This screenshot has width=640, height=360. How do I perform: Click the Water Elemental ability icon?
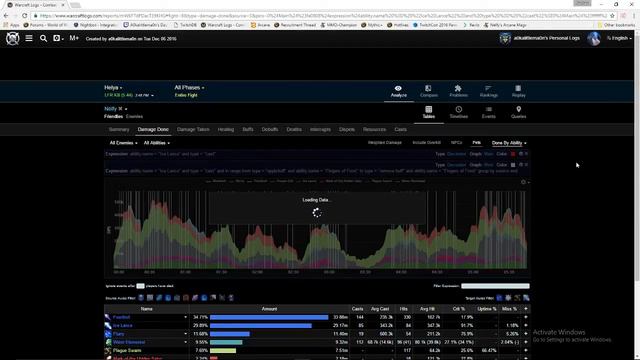(108, 342)
